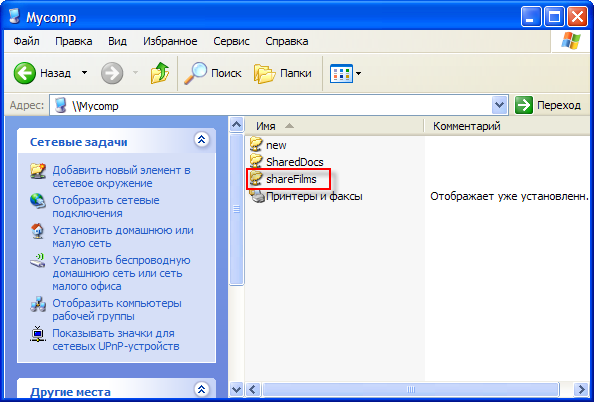
Task: Click Отобразить компьютеры рабочей группы link
Action: (x=117, y=310)
